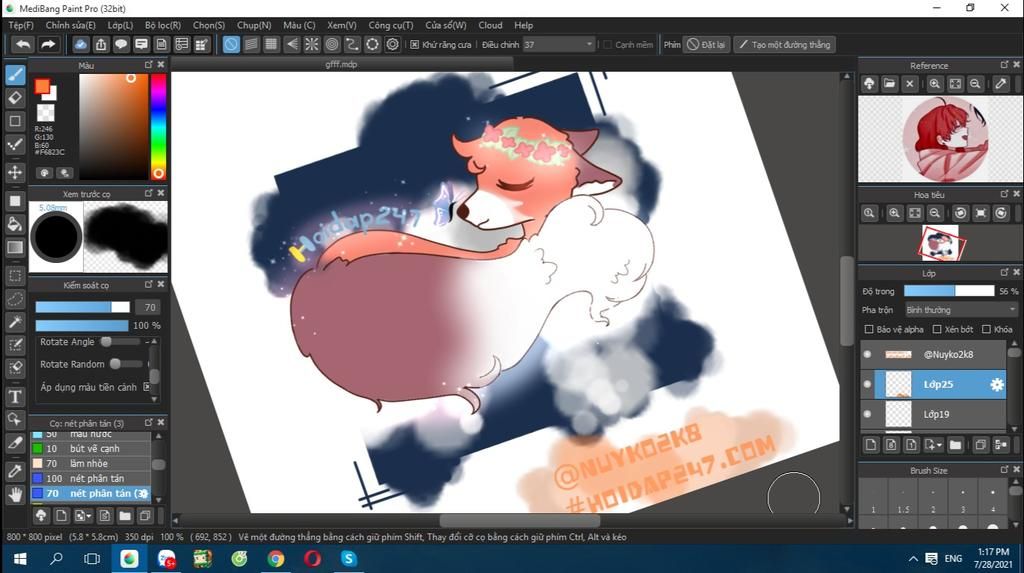Select the Eraser tool
This screenshot has width=1024, height=573.
[x=15, y=98]
